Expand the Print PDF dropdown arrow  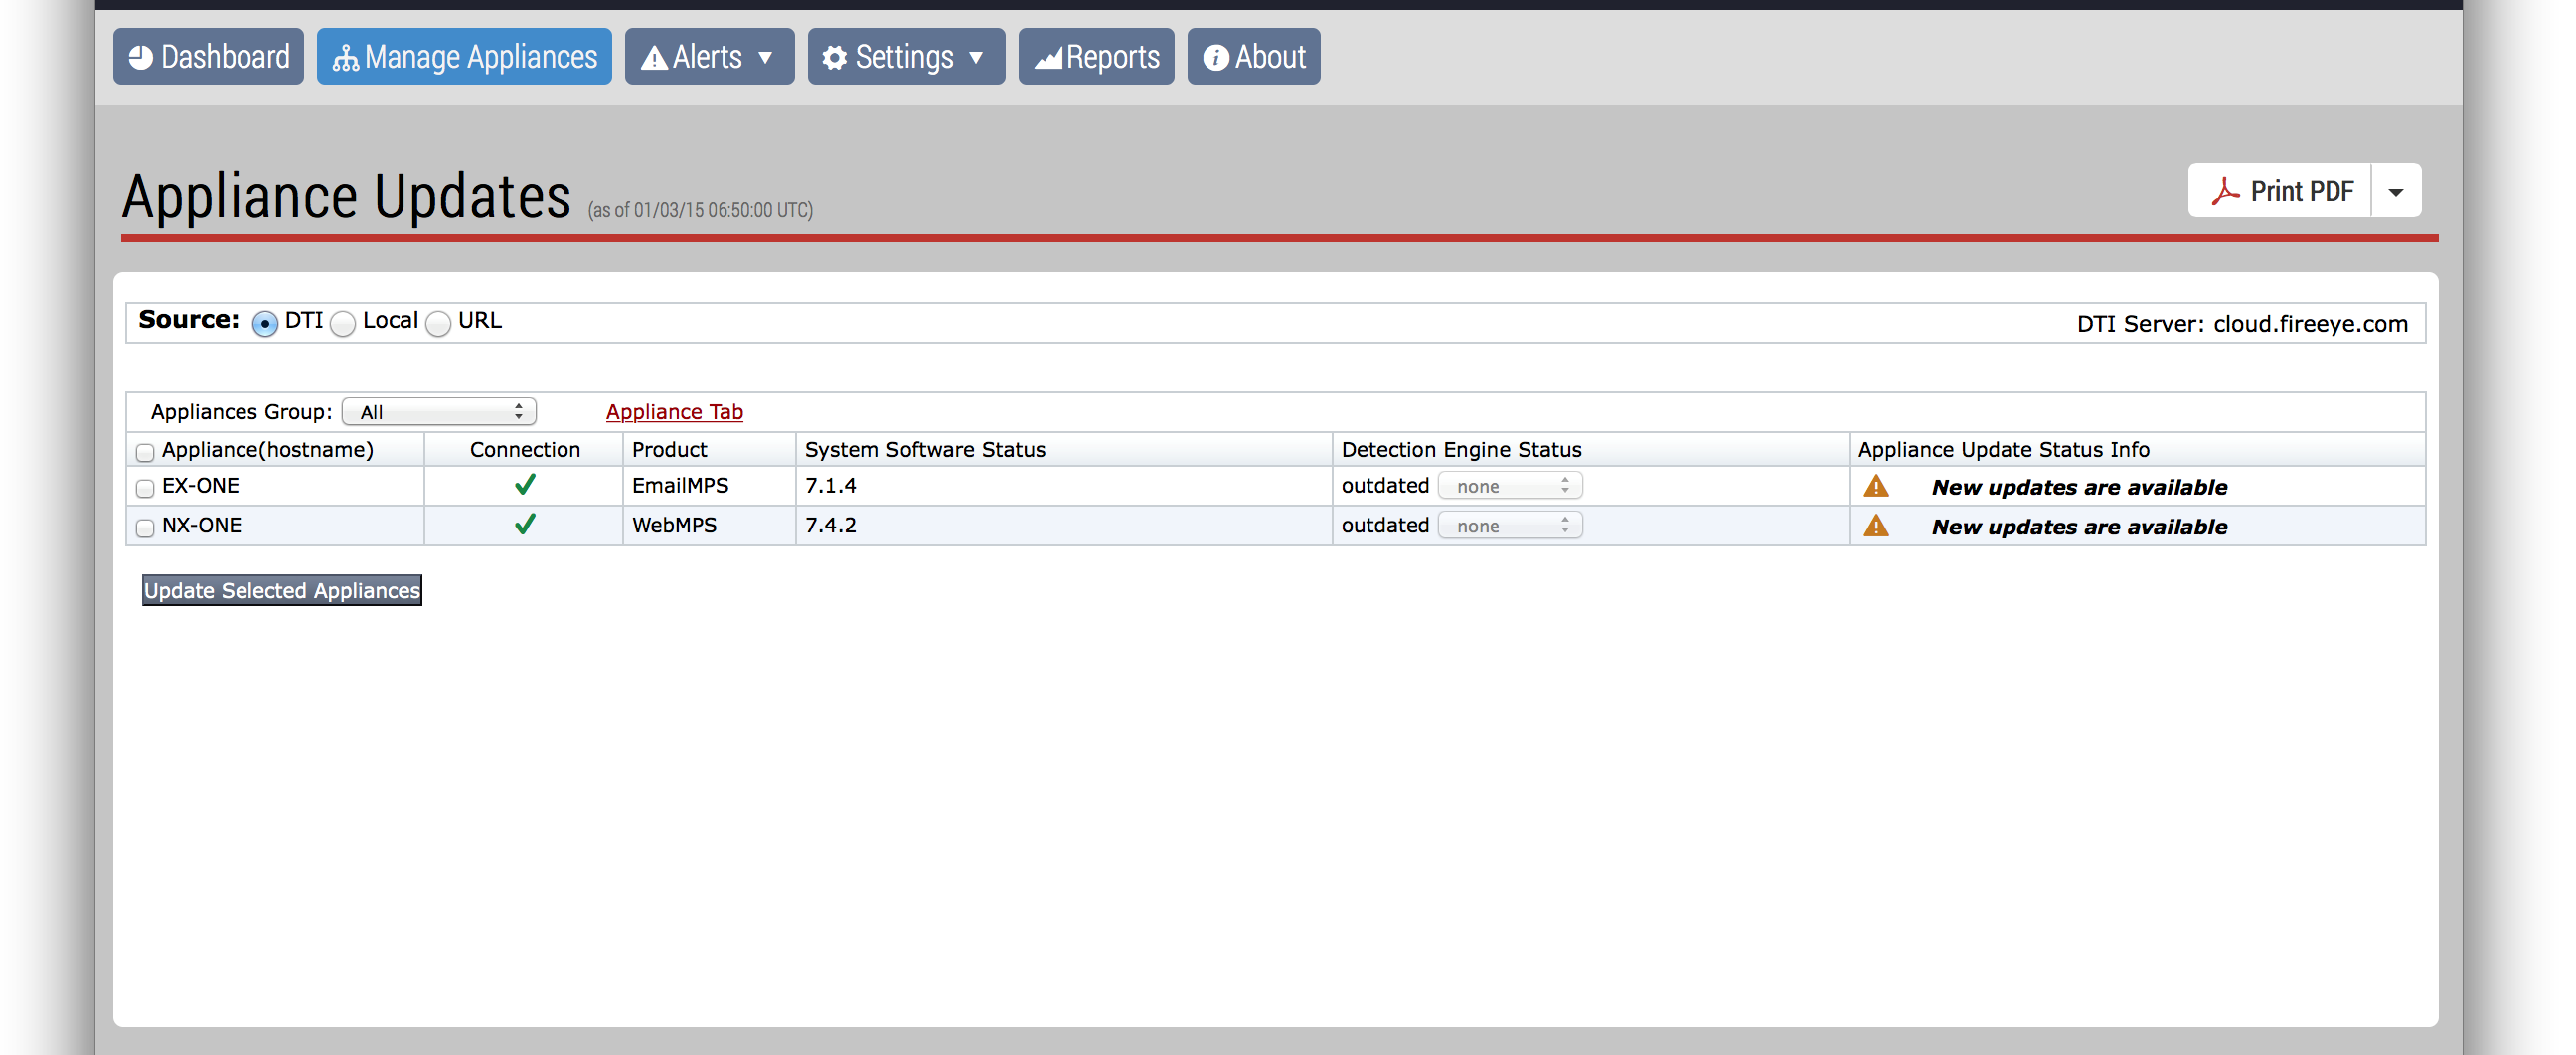pos(2396,190)
